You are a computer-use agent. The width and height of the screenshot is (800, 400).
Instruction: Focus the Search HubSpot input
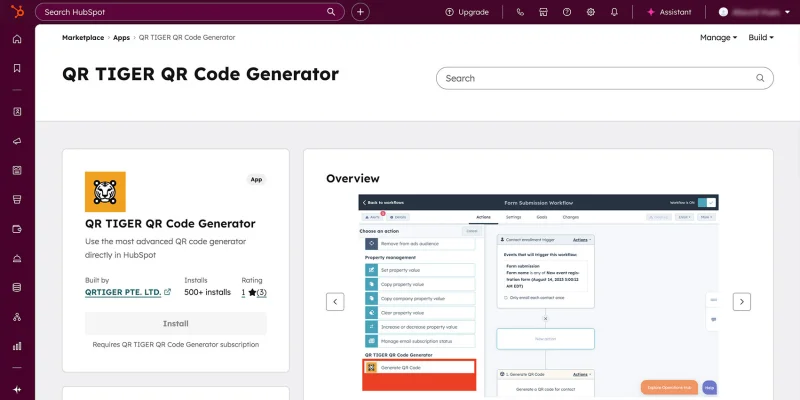tap(190, 12)
